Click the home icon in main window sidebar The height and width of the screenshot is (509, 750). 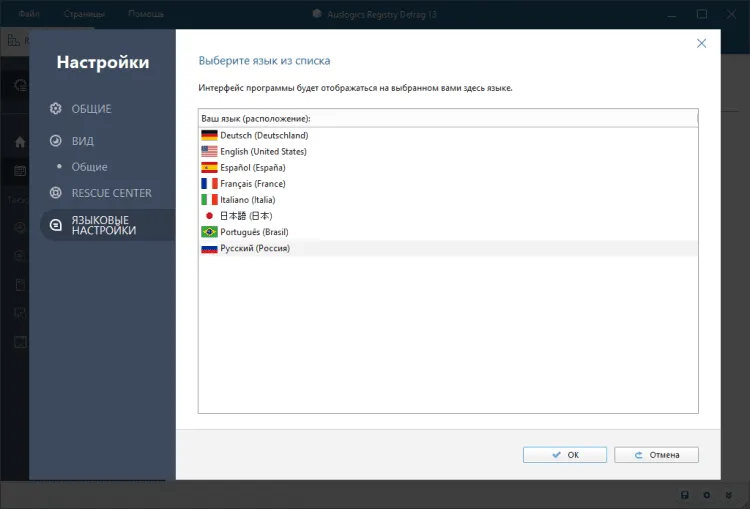point(20,142)
